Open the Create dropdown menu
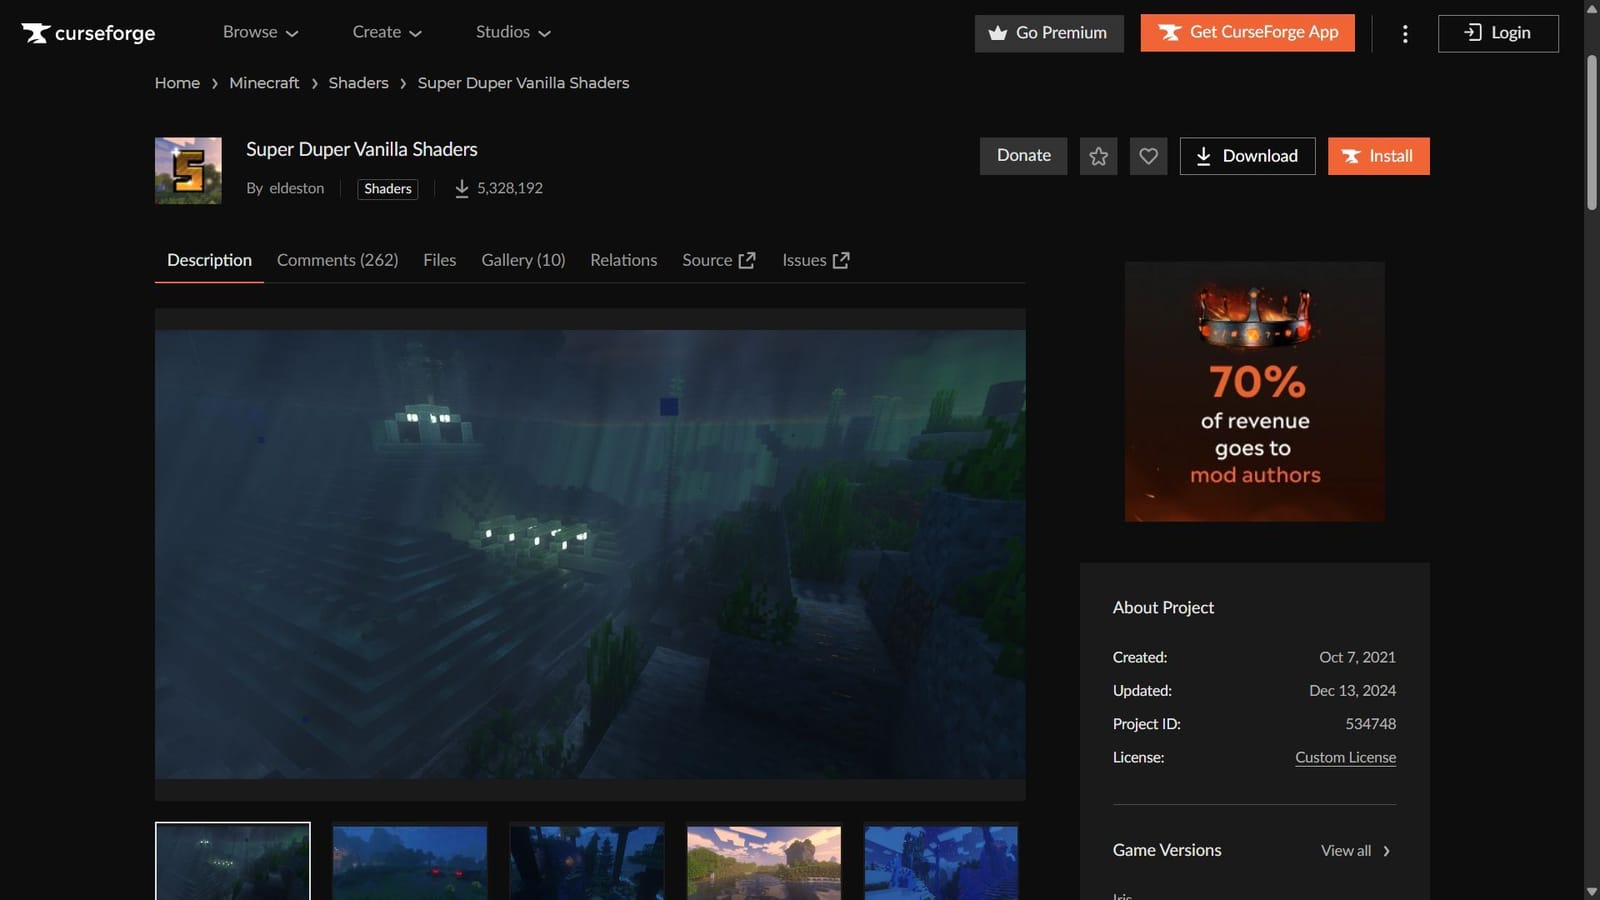Screen dimensions: 1600x900 386,32
